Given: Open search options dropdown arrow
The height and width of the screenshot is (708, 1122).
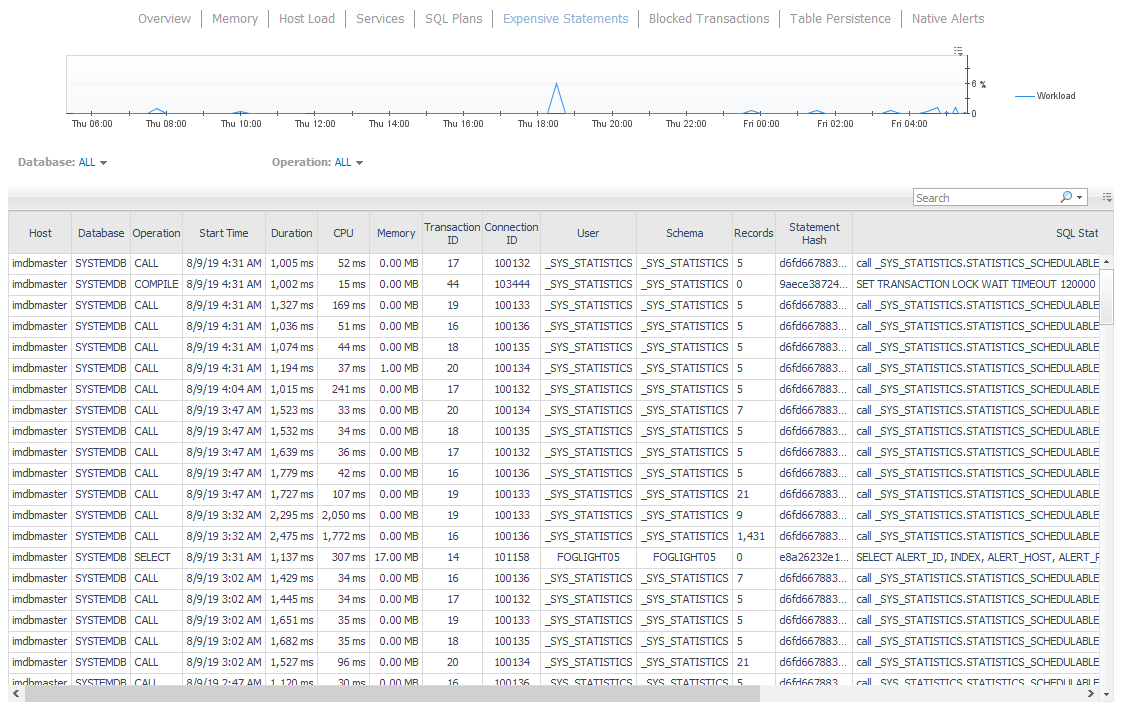Looking at the screenshot, I should pos(1080,198).
